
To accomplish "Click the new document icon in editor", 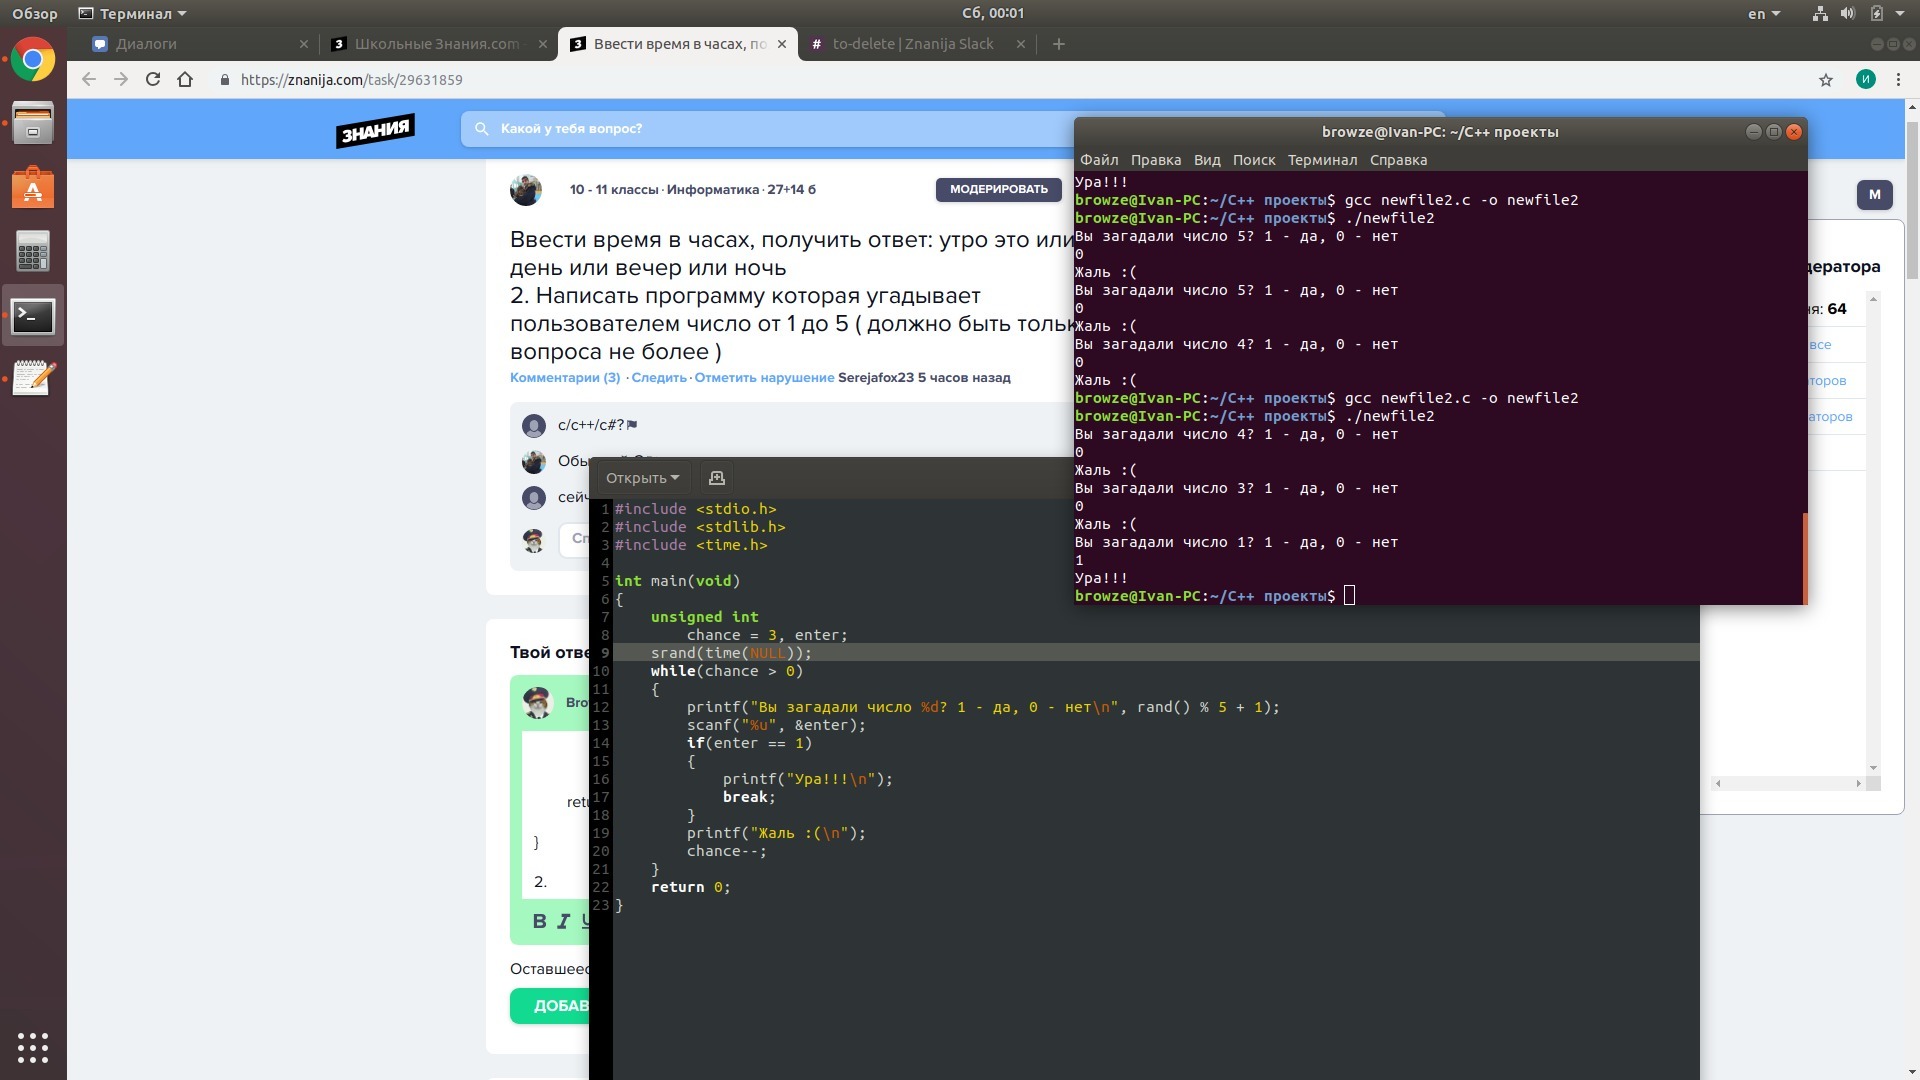I will click(716, 478).
